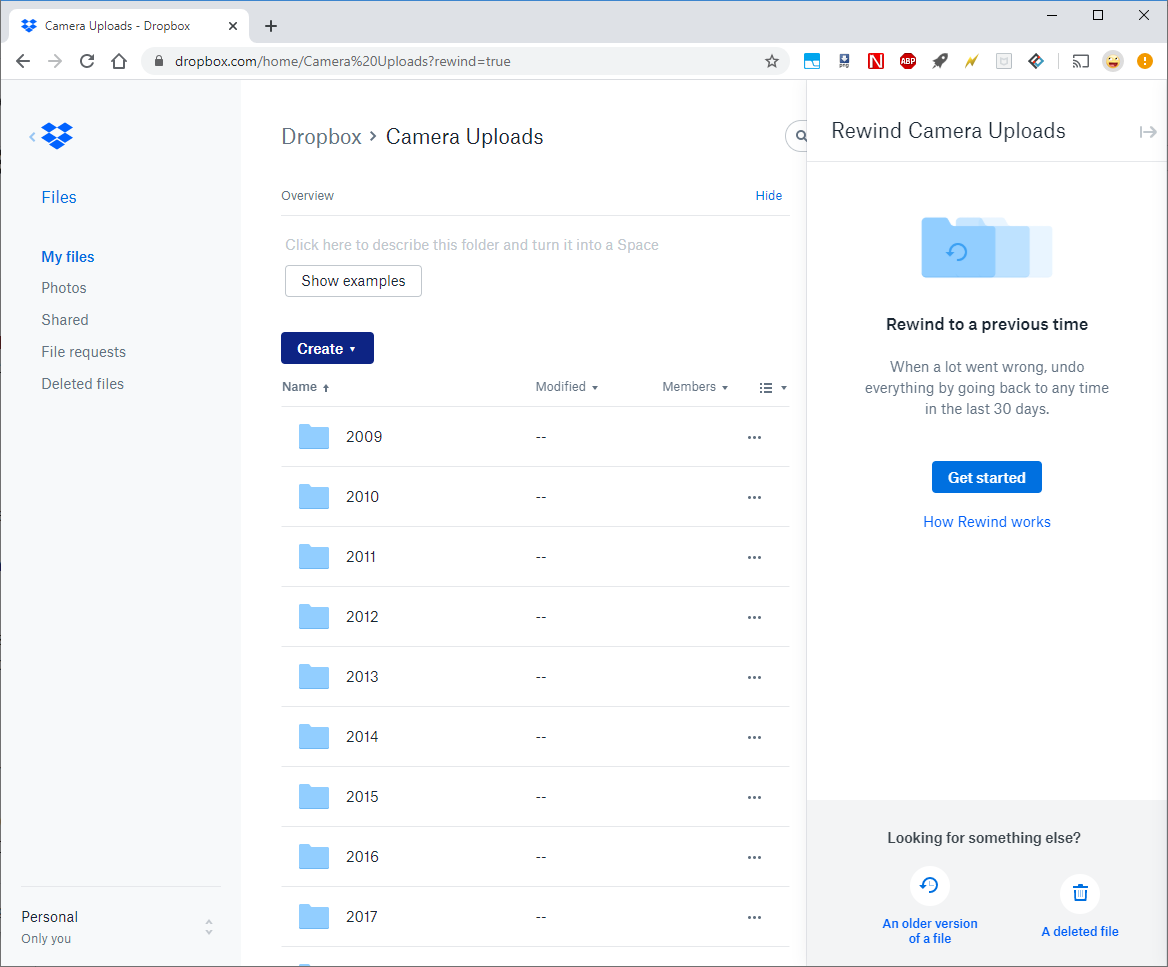1168x967 pixels.
Task: Click A deleted file link
Action: (x=1080, y=932)
